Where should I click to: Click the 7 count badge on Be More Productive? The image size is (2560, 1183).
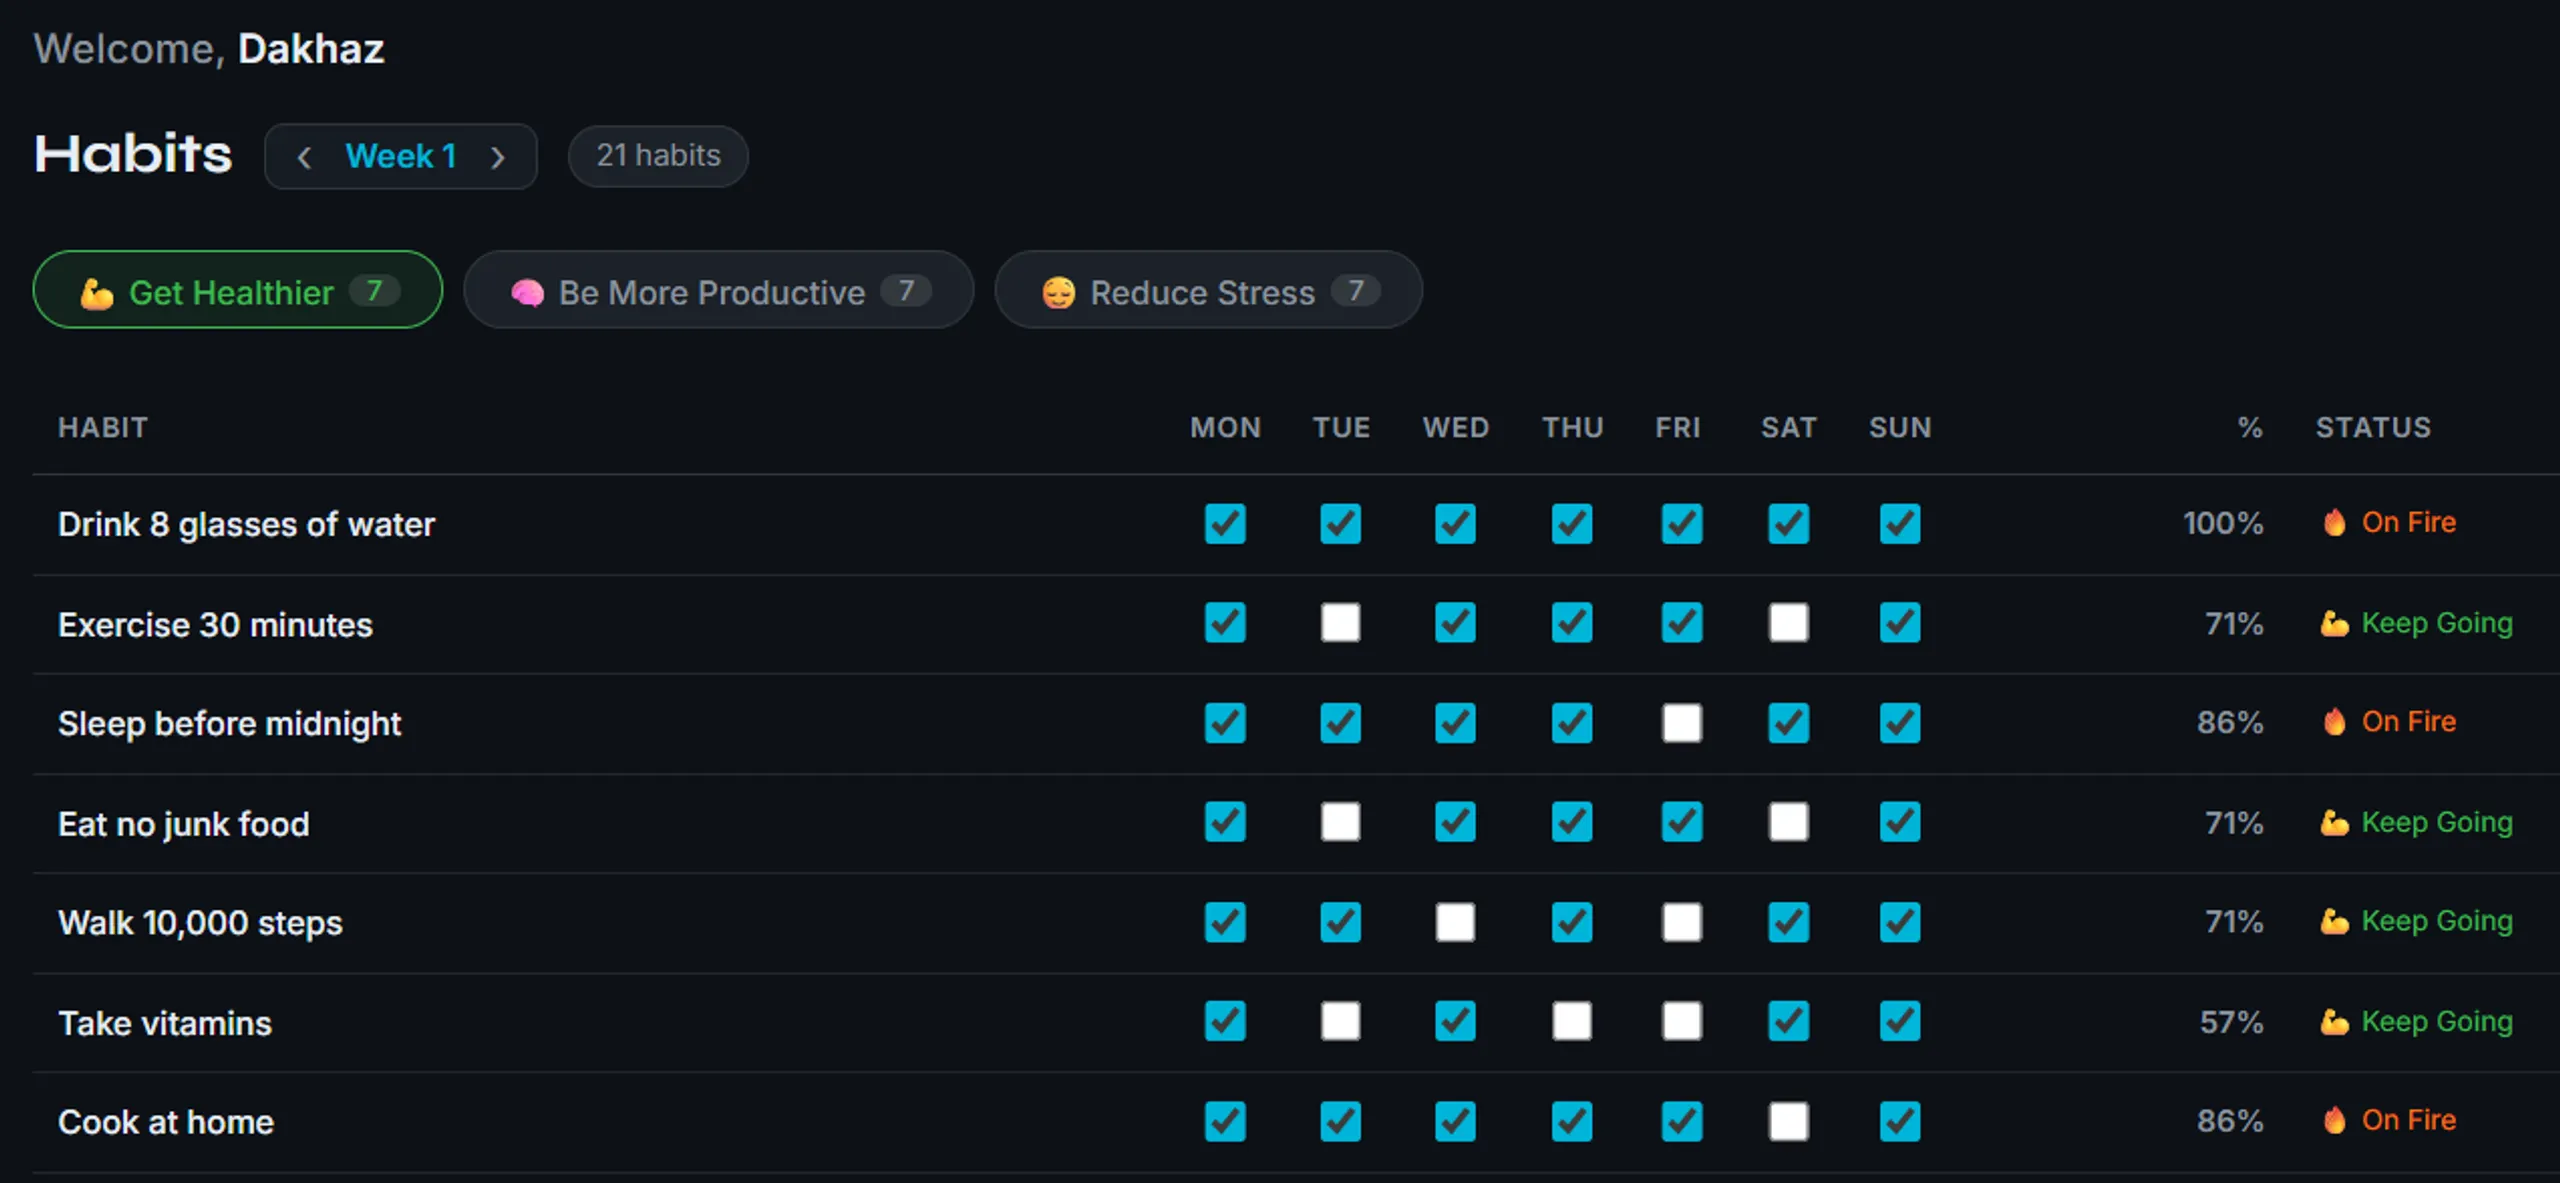point(906,290)
